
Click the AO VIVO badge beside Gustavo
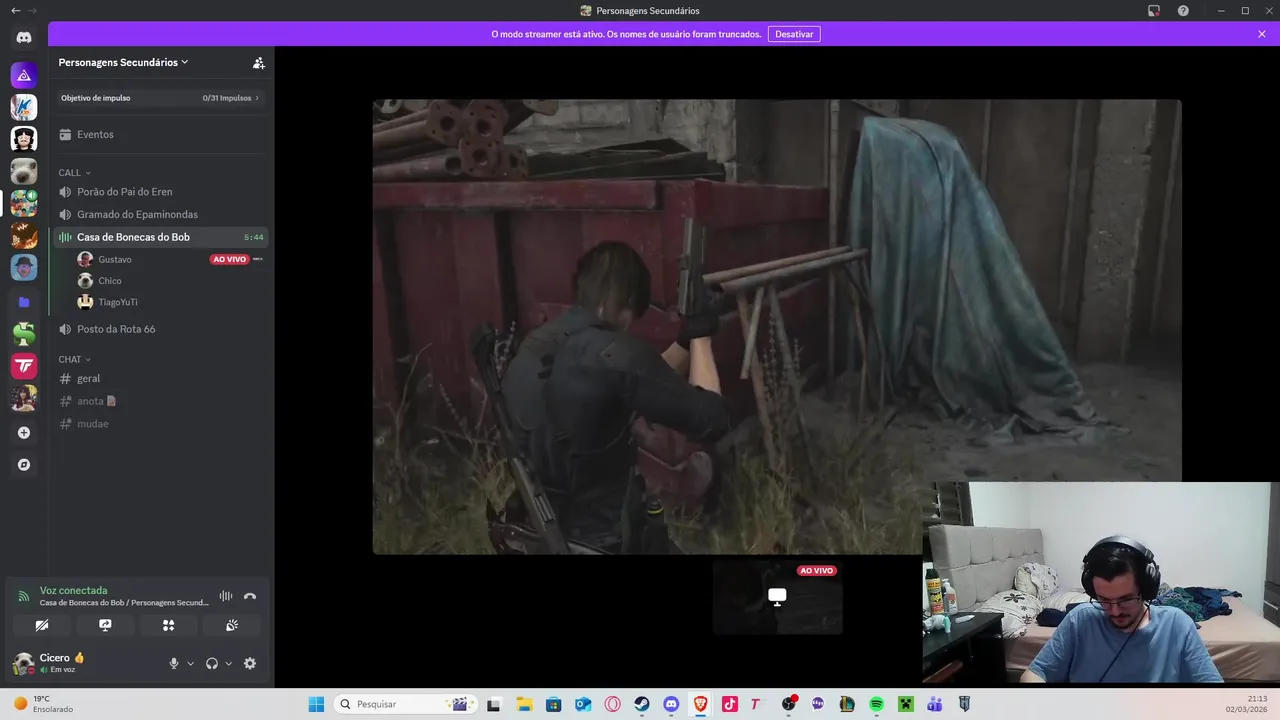[229, 259]
